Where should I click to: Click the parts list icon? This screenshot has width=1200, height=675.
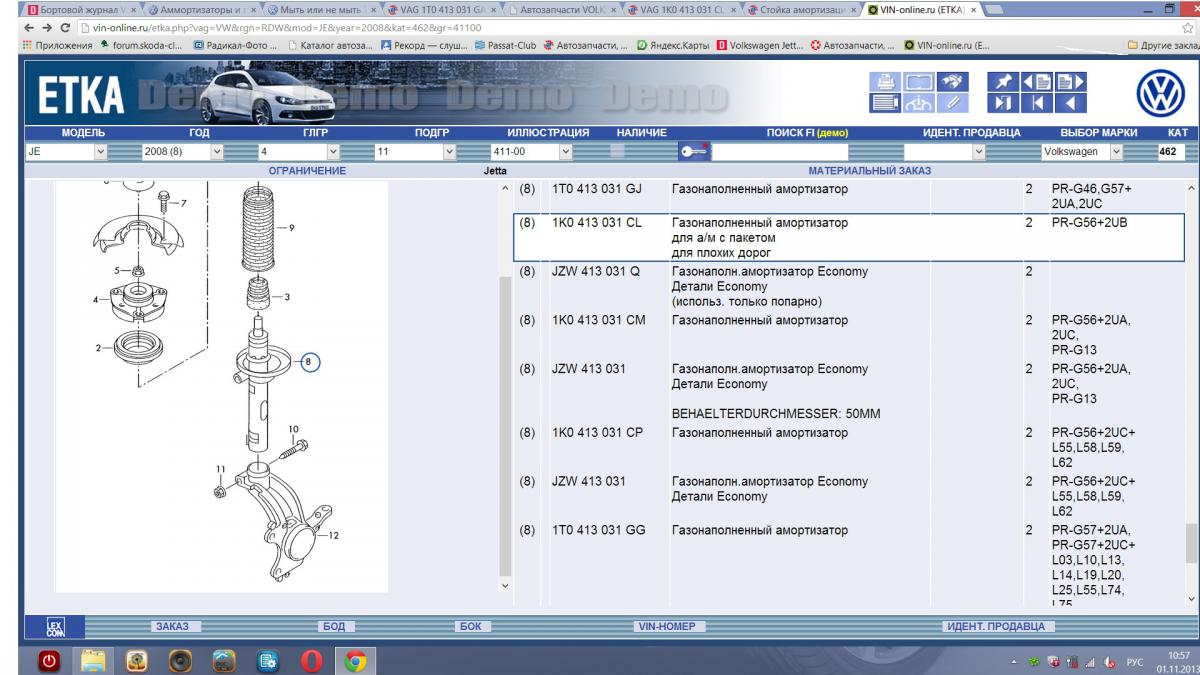click(x=885, y=103)
